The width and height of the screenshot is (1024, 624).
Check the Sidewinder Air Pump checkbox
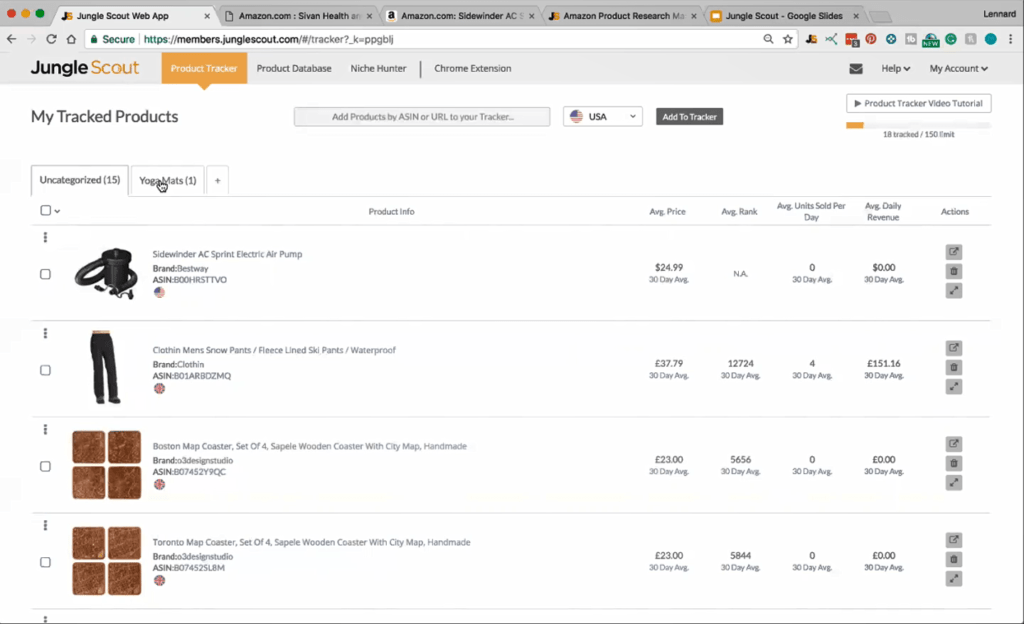[x=45, y=274]
